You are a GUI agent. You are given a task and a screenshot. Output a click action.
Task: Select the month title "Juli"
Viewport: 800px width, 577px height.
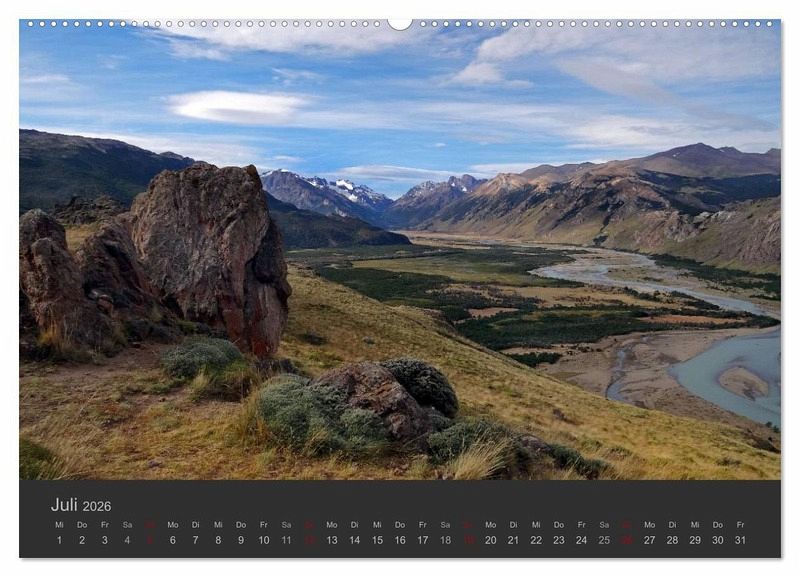click(64, 505)
